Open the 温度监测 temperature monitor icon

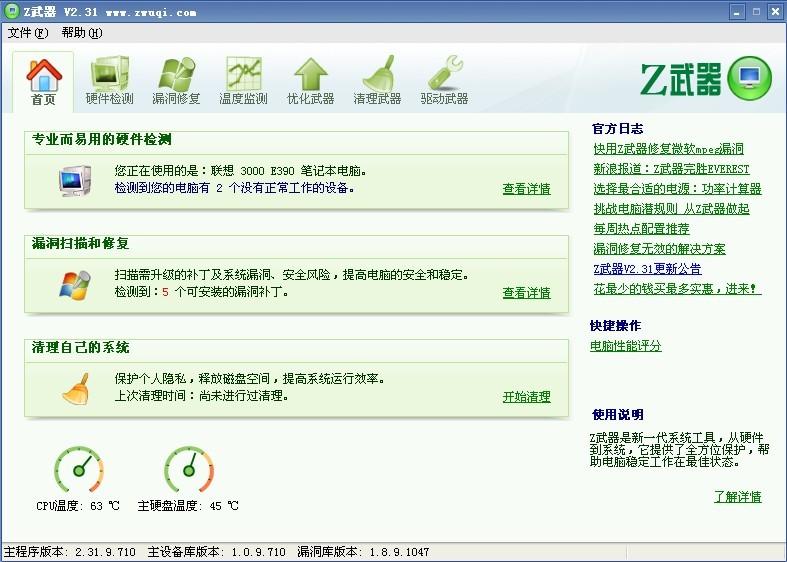tap(243, 73)
